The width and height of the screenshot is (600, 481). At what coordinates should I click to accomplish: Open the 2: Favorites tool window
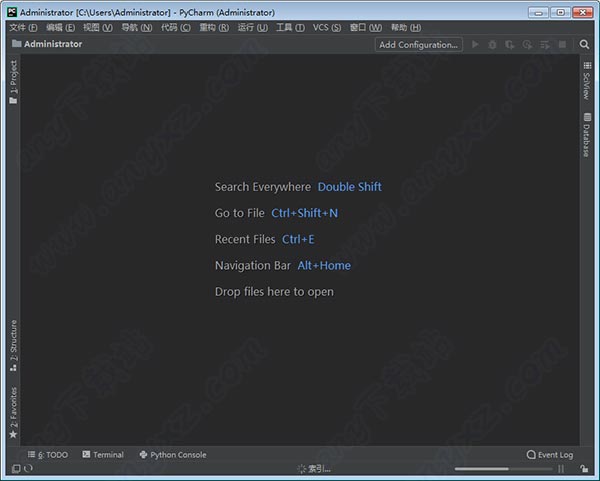(13, 413)
